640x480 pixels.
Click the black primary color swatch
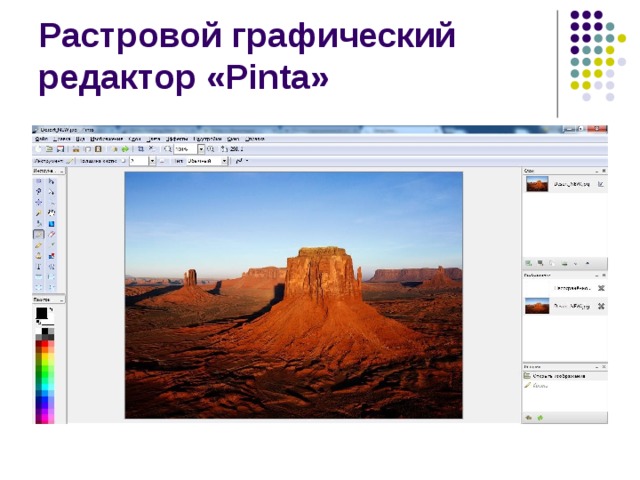tap(42, 313)
